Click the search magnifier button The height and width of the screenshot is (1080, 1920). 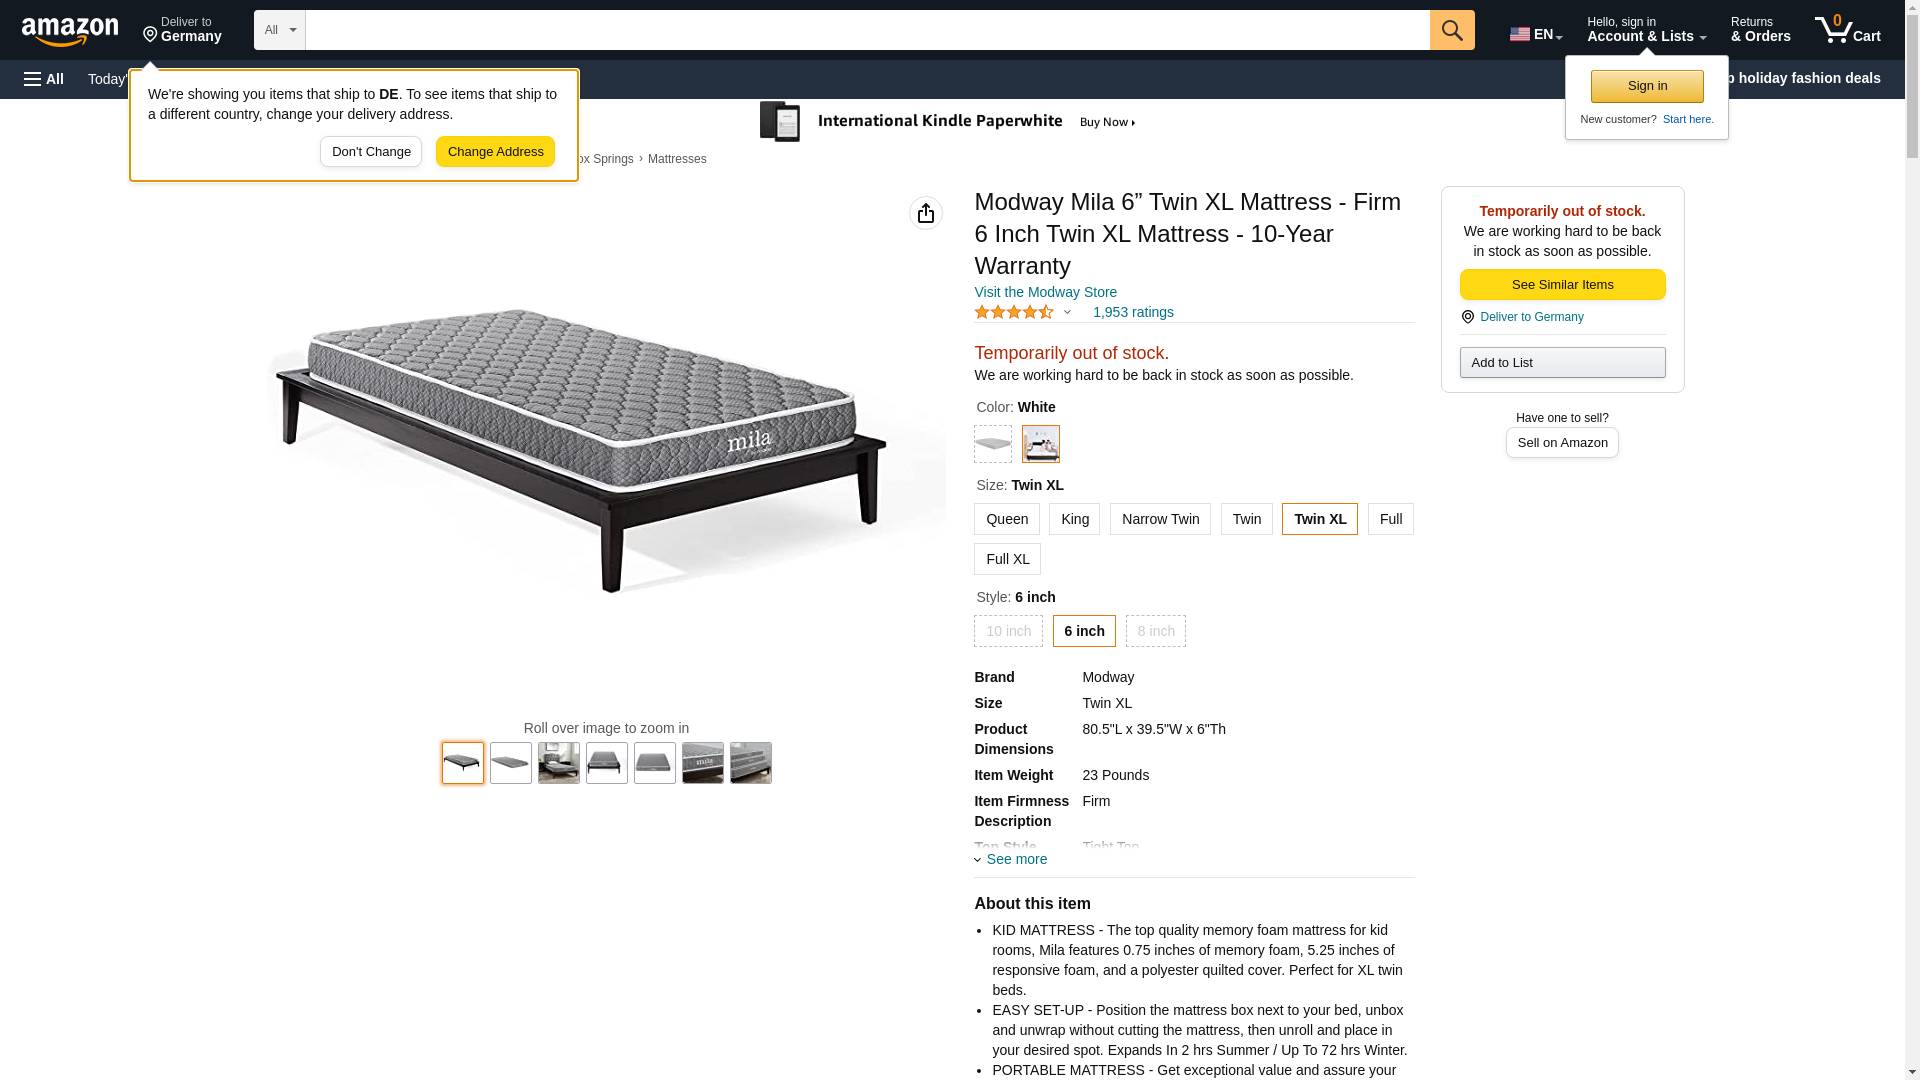point(1452,30)
